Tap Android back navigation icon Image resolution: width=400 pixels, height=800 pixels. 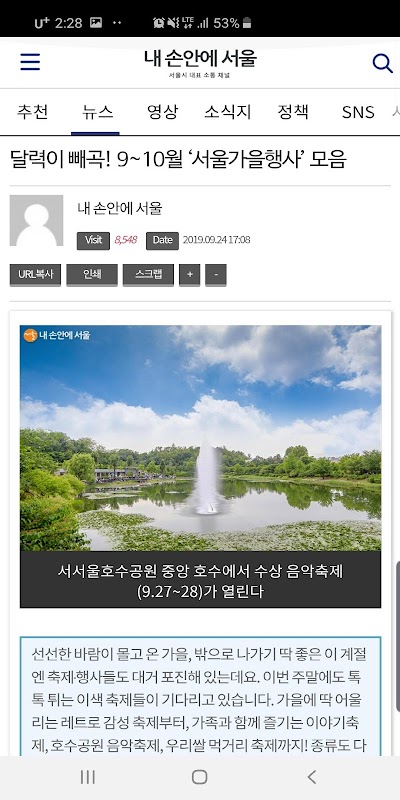pyautogui.click(x=312, y=777)
